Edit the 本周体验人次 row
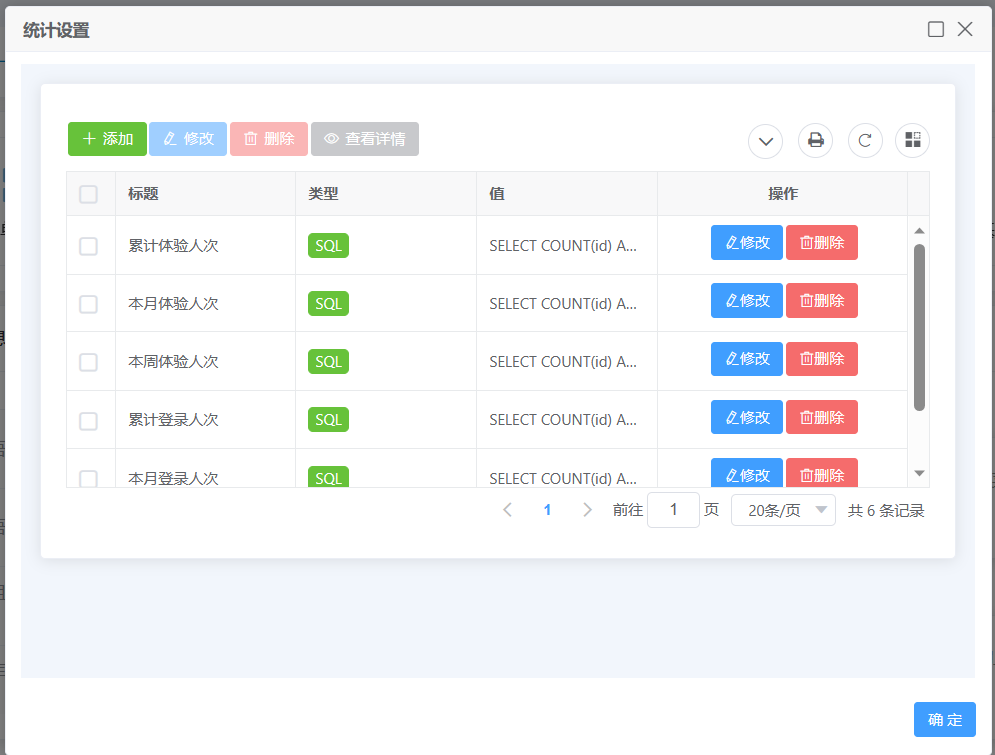The width and height of the screenshot is (995, 755). [746, 359]
